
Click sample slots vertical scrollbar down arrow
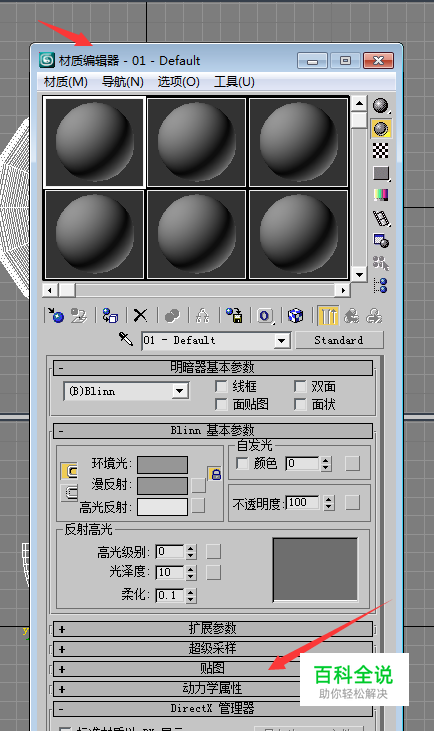[359, 275]
